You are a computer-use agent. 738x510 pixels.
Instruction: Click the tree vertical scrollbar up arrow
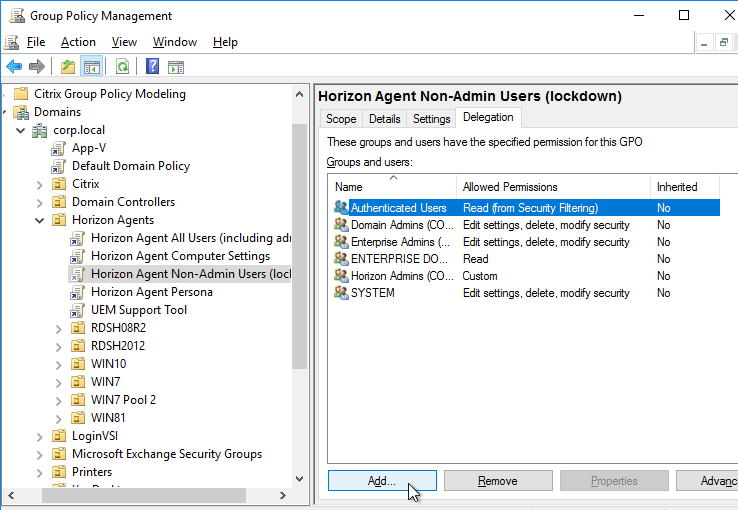pyautogui.click(x=299, y=94)
